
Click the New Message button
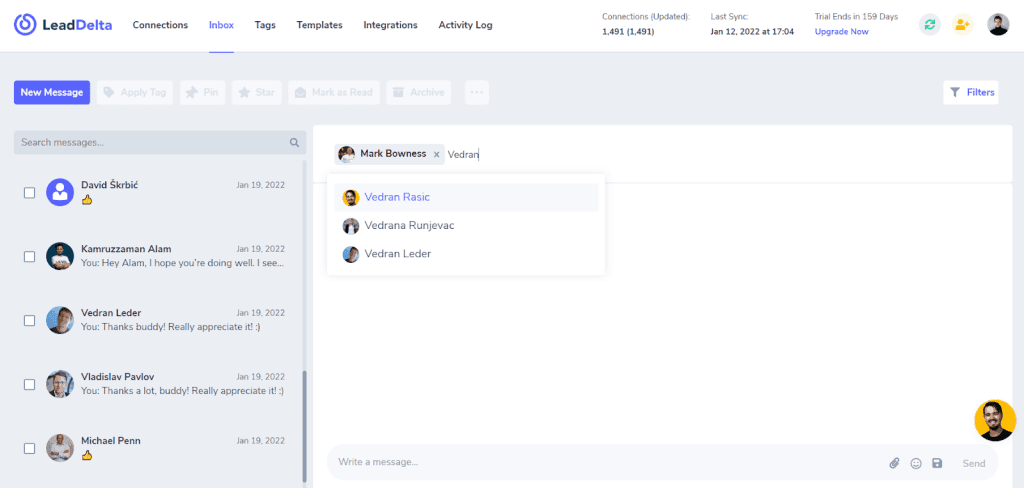pyautogui.click(x=52, y=93)
